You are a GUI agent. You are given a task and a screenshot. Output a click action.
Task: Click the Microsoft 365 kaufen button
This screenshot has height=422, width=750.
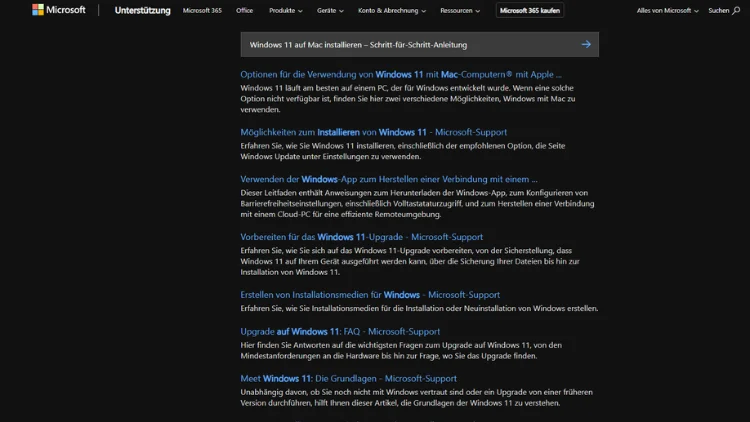(x=529, y=11)
